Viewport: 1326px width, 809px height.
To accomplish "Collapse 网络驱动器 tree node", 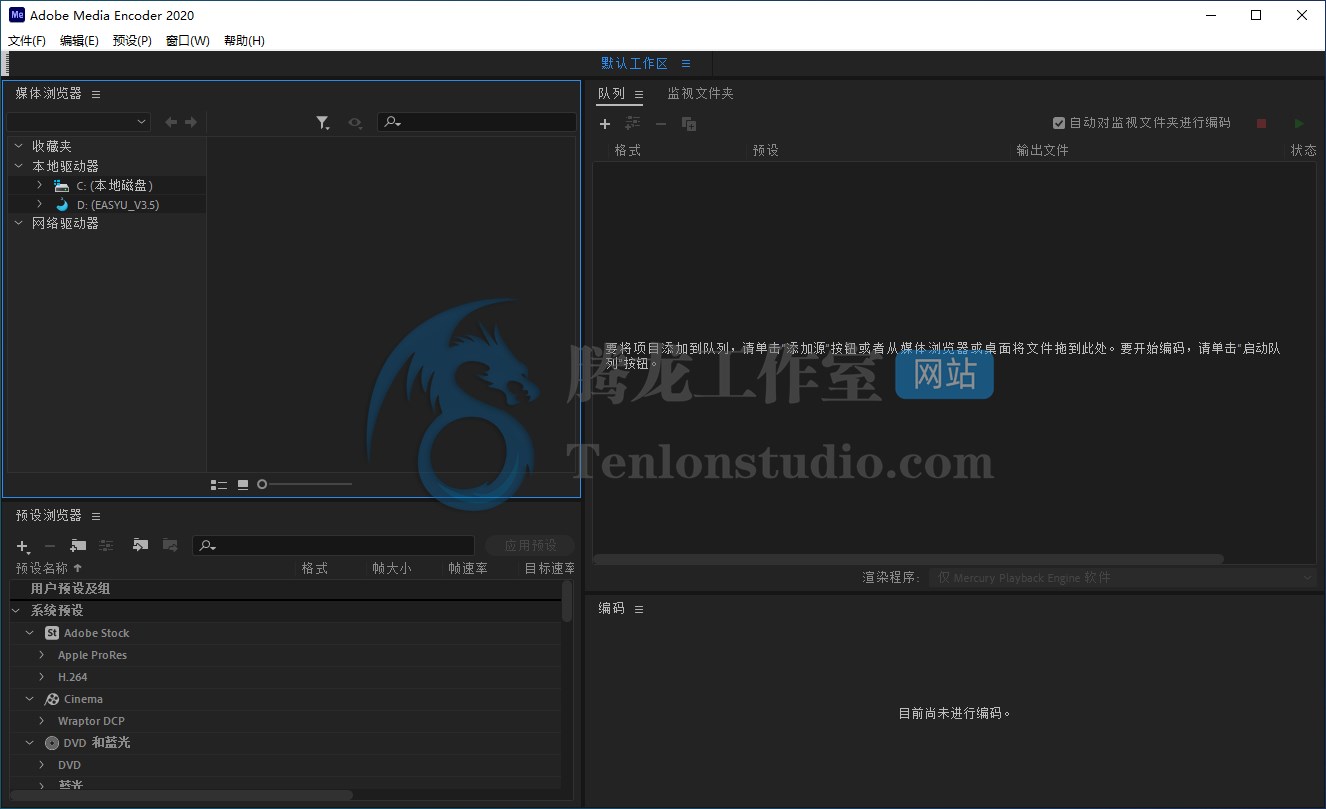I will pyautogui.click(x=19, y=223).
